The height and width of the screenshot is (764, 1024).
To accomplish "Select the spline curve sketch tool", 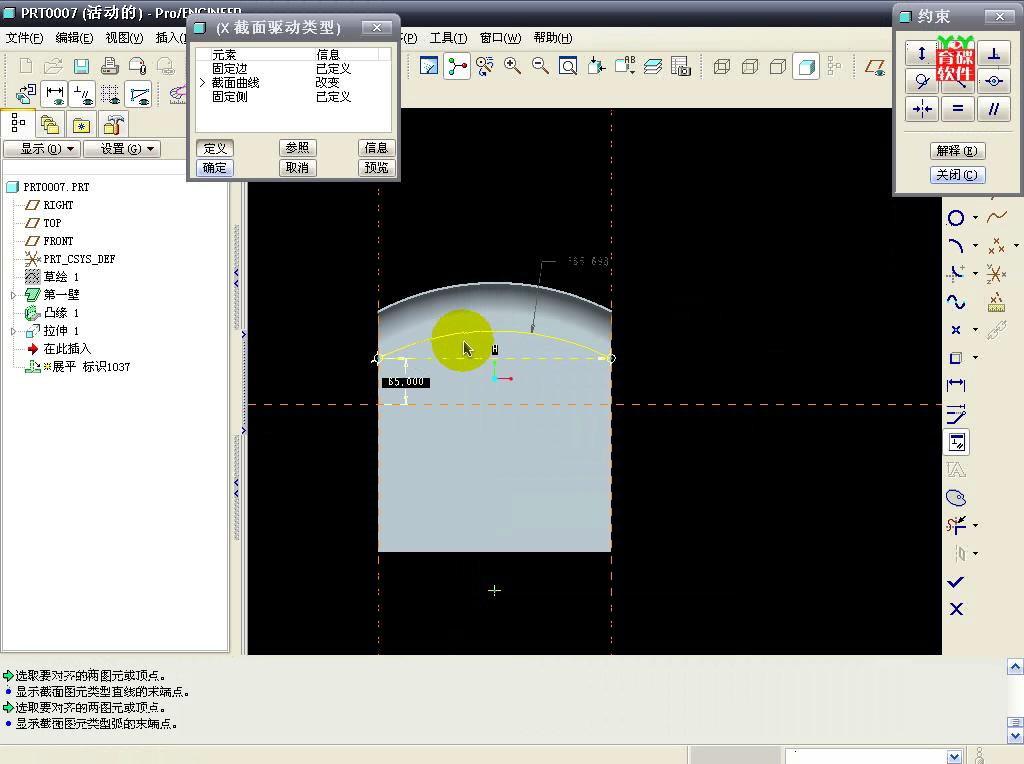I will pyautogui.click(x=955, y=302).
